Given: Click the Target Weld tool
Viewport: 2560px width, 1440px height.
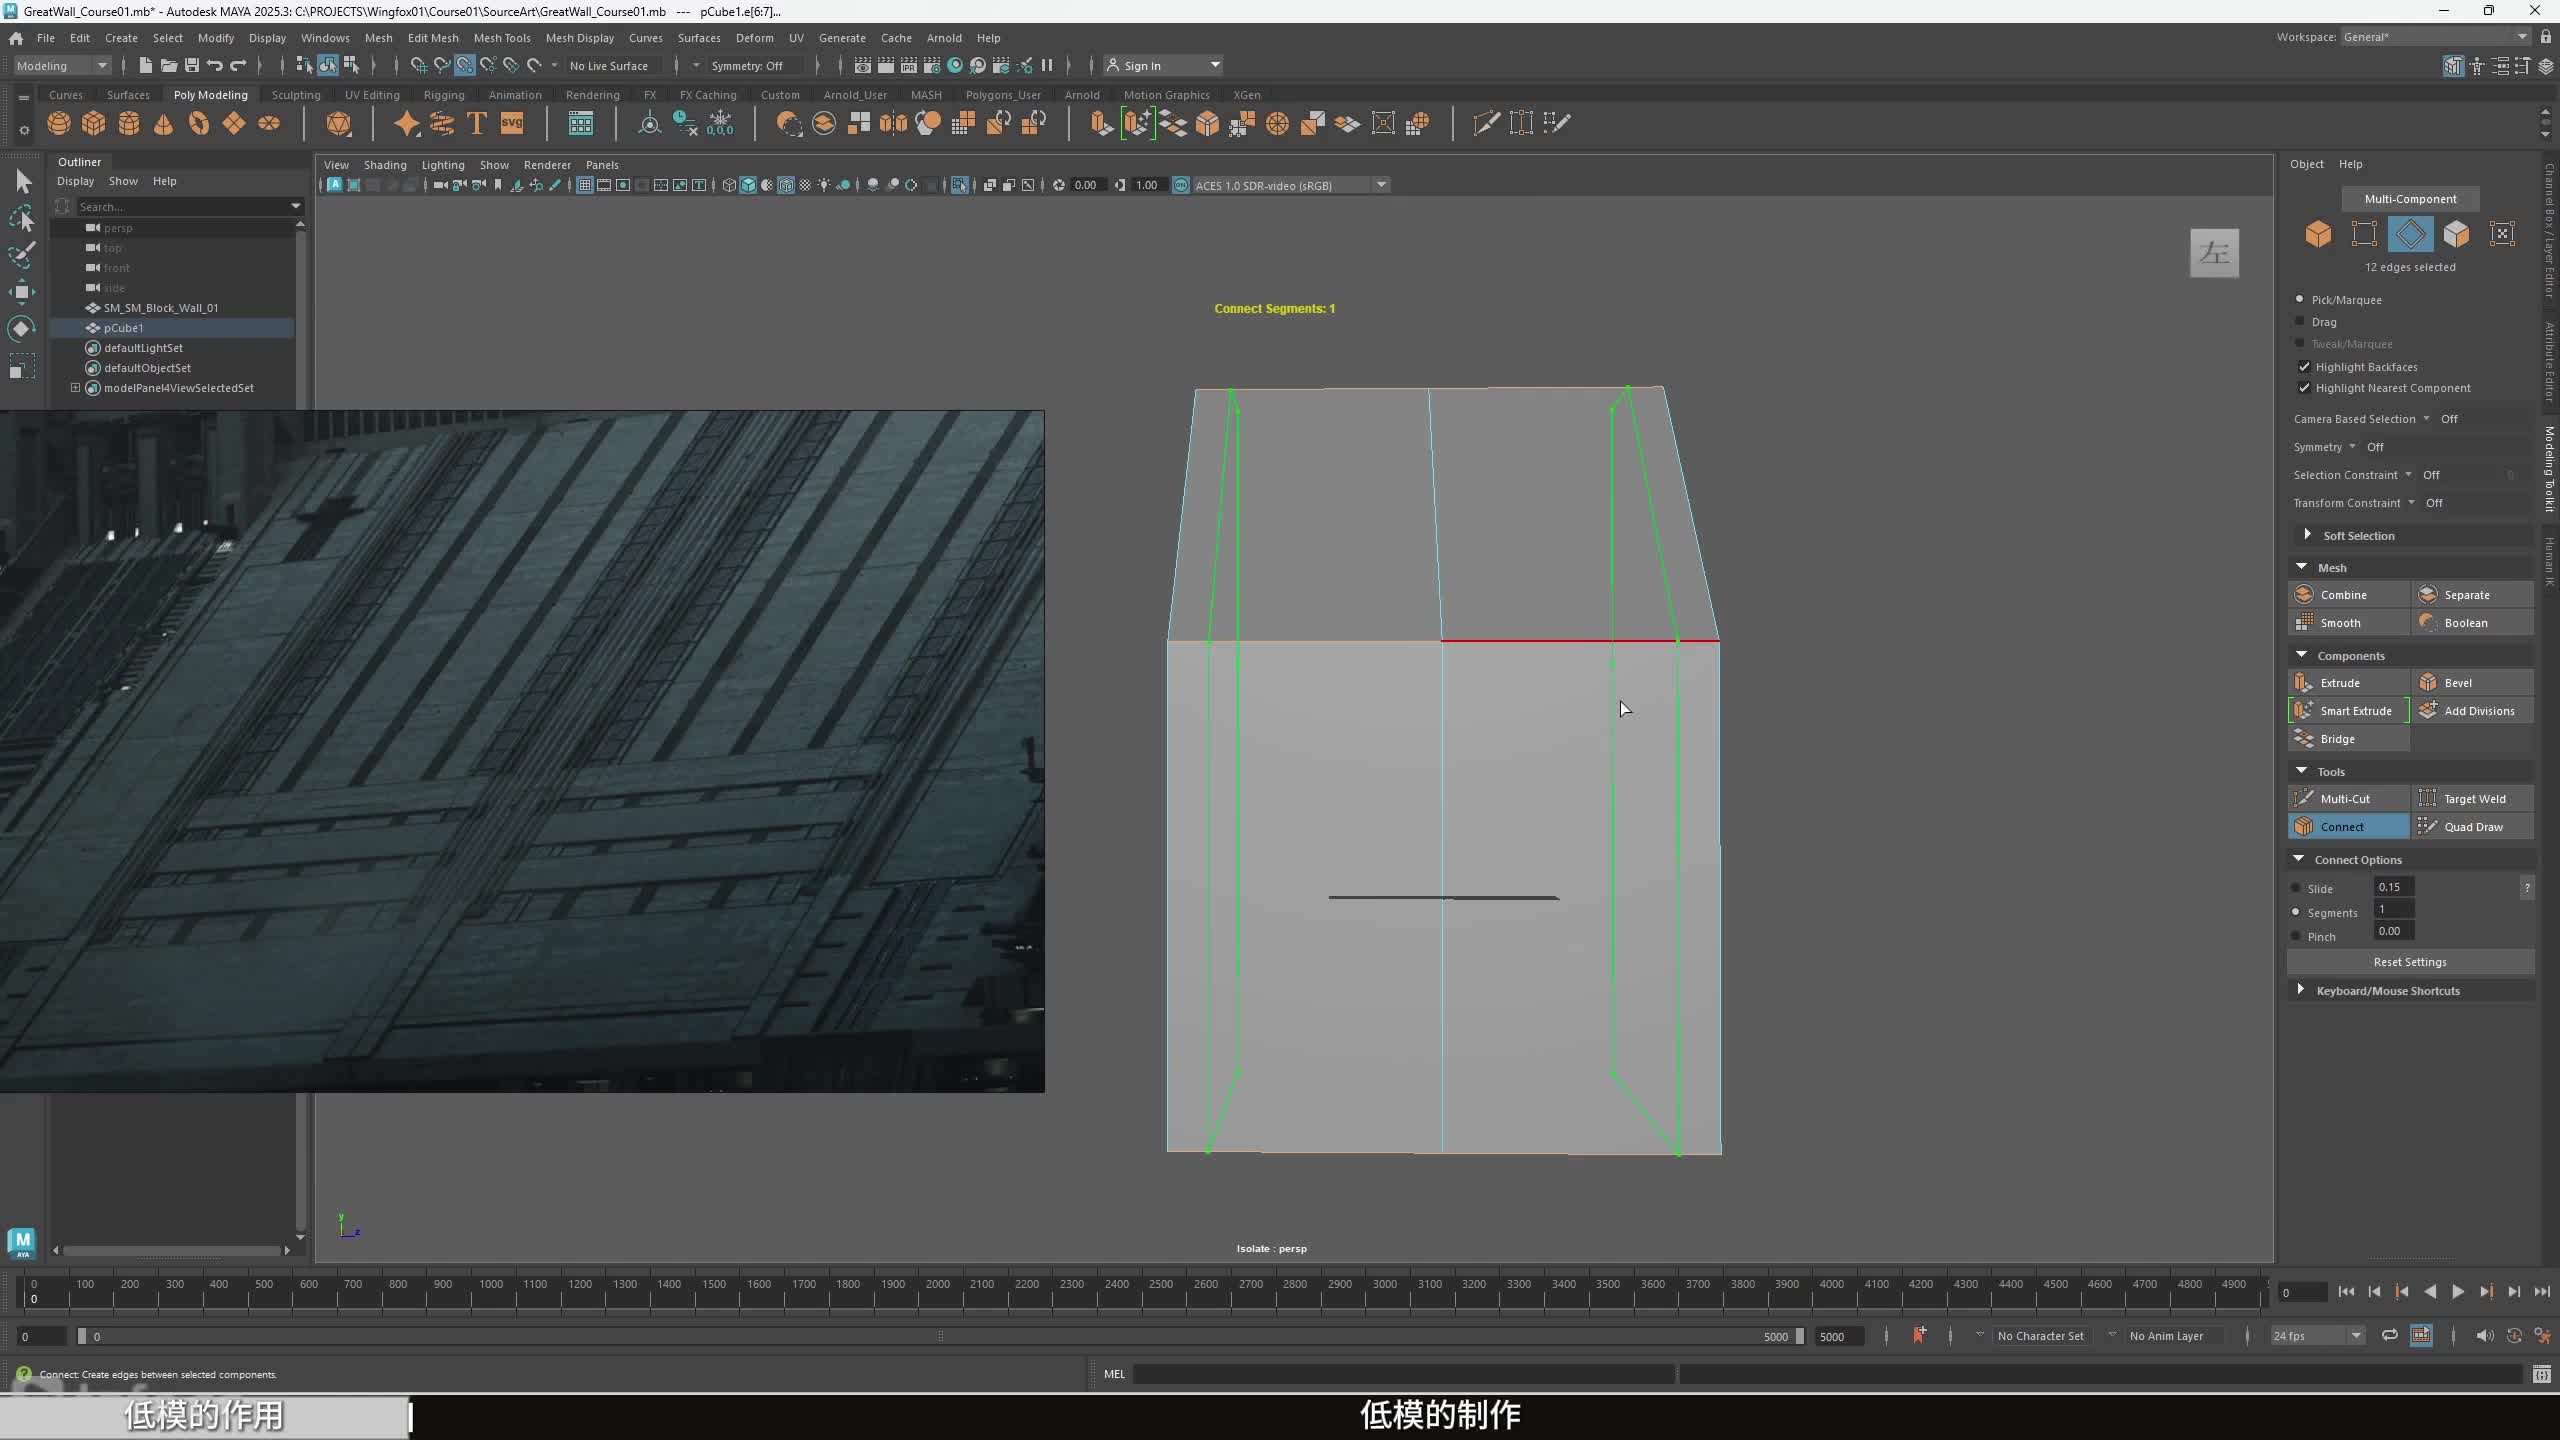Looking at the screenshot, I should 2473,798.
